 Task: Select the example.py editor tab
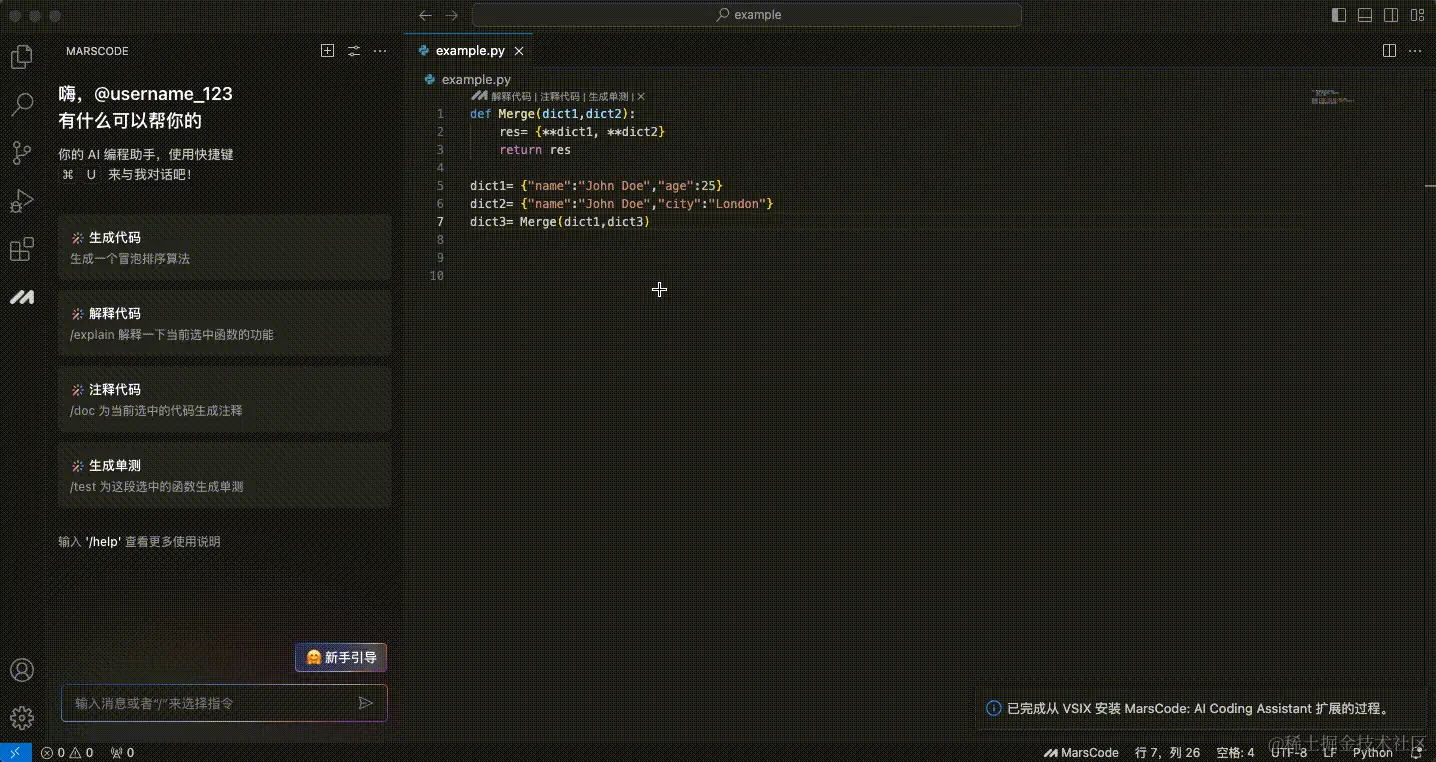(x=468, y=51)
